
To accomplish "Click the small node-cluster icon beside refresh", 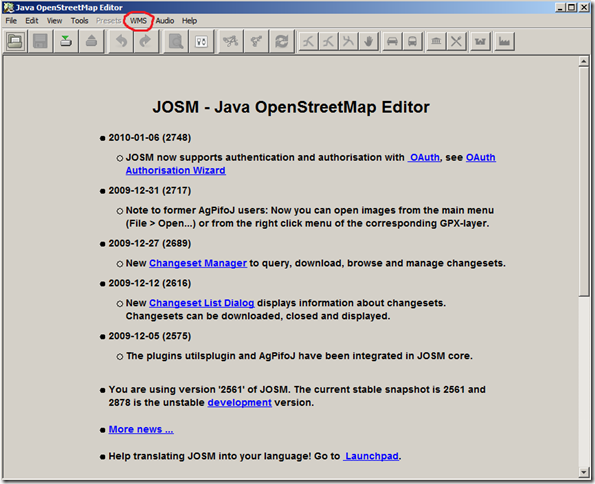I will [256, 41].
